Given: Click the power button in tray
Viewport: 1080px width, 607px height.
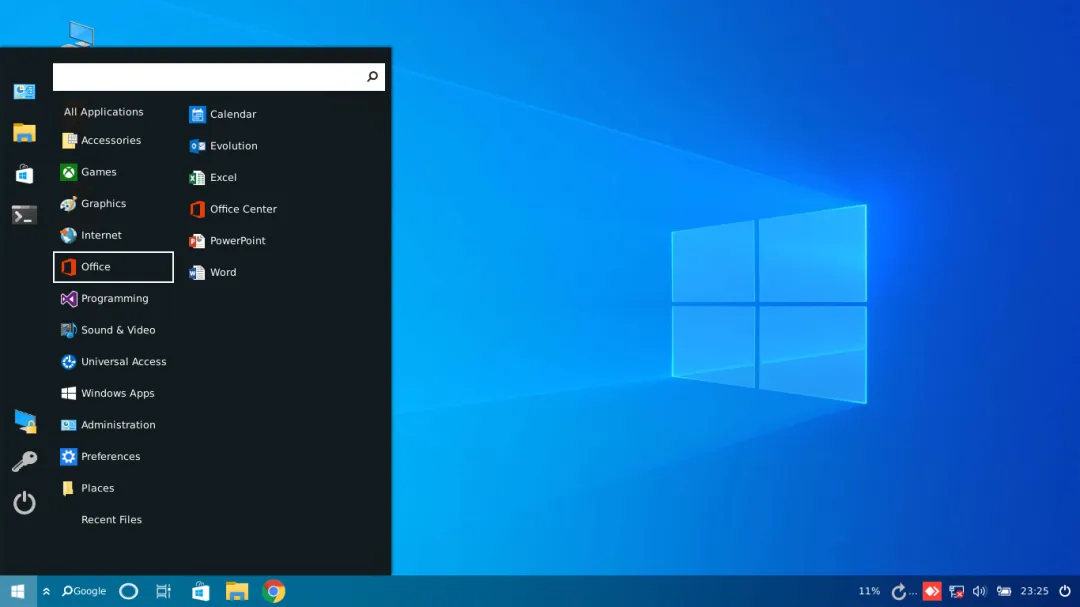Looking at the screenshot, I should [x=1065, y=592].
